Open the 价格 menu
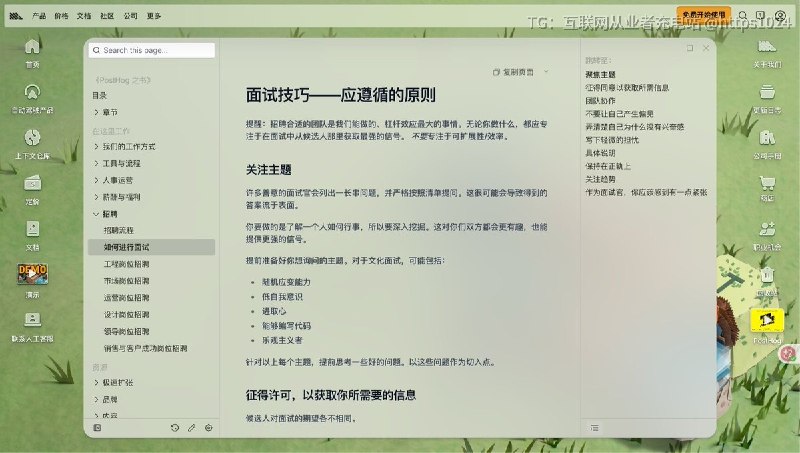The width and height of the screenshot is (800, 453). [x=61, y=16]
